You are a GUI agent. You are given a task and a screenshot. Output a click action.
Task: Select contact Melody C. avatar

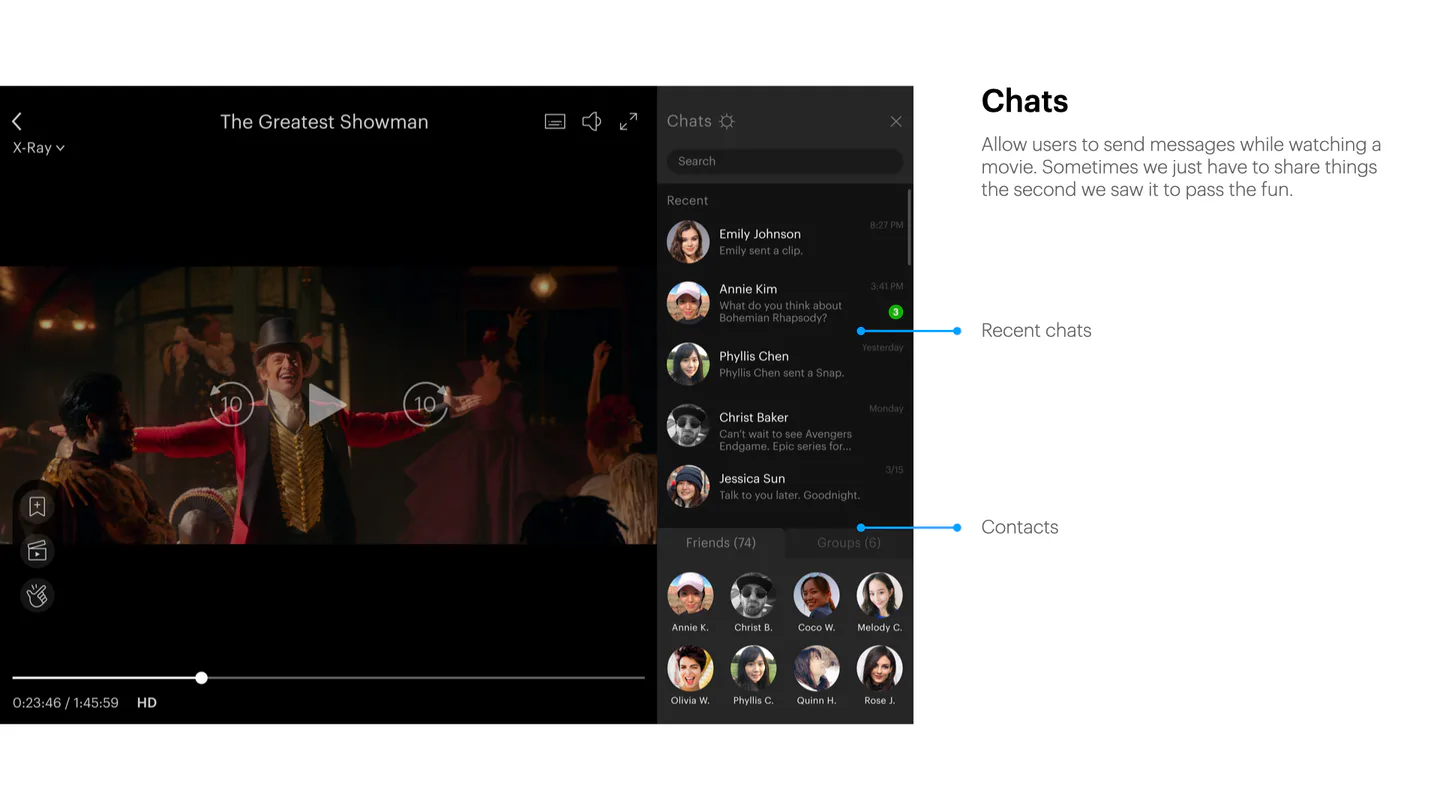click(879, 595)
